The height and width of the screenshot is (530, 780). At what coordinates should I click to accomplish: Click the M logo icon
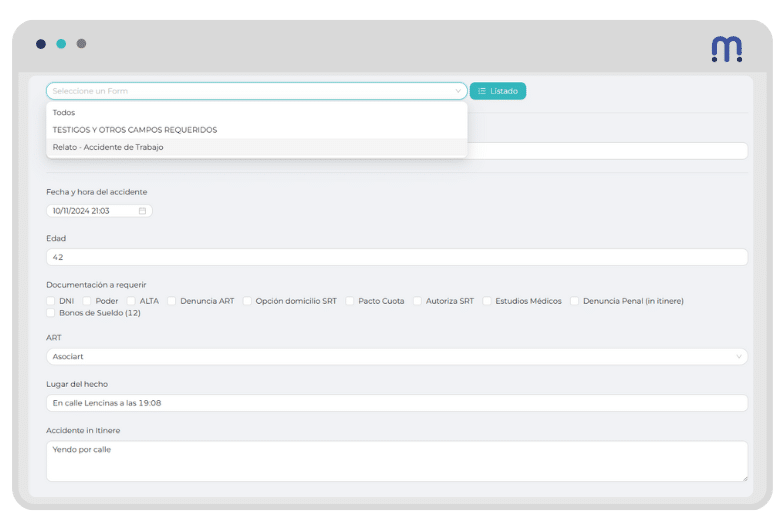(726, 48)
